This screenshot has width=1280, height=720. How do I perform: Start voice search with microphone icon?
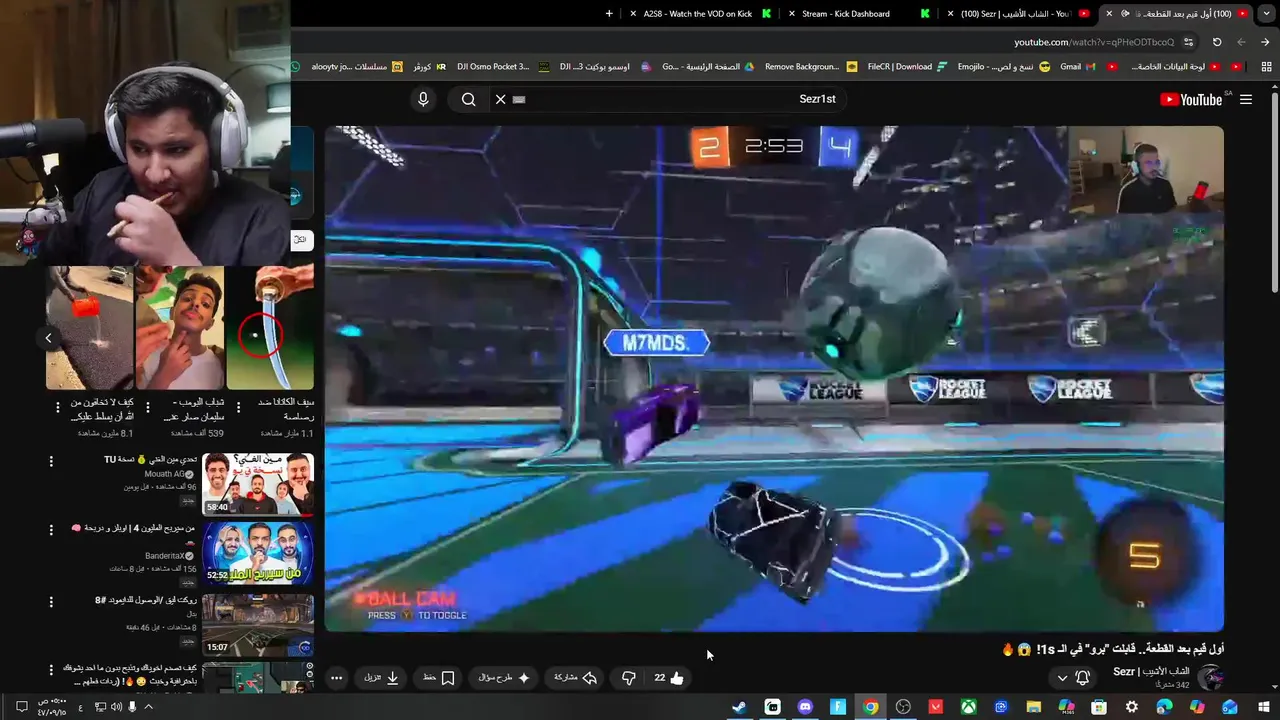[x=423, y=99]
